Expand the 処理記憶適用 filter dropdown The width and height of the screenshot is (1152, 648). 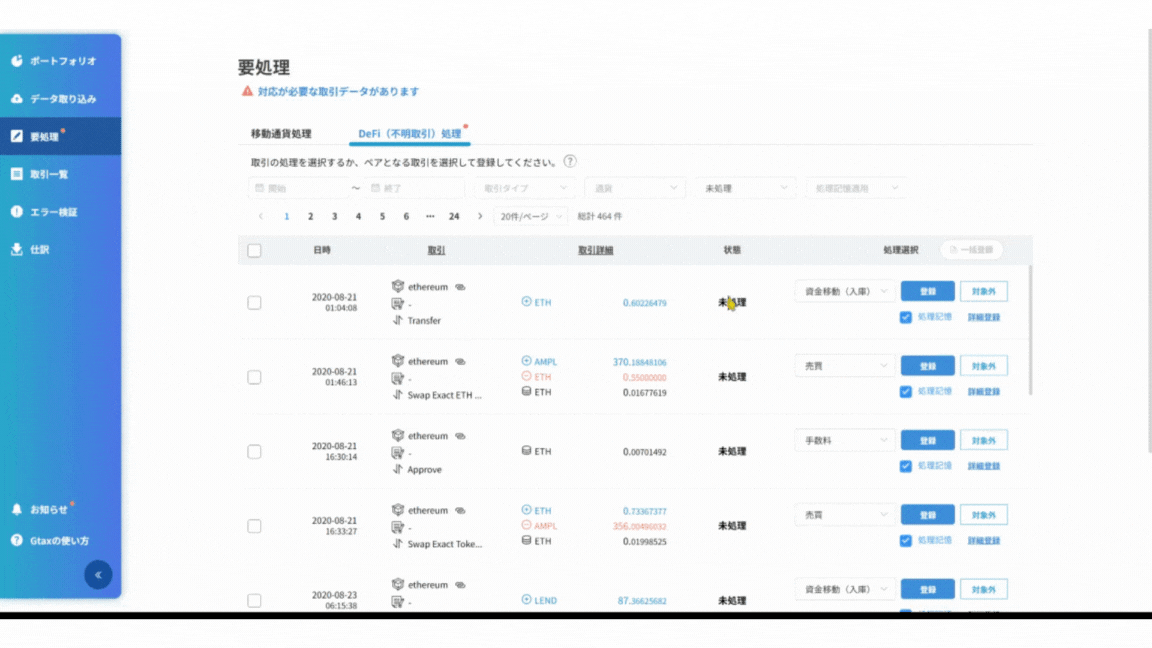pos(856,188)
